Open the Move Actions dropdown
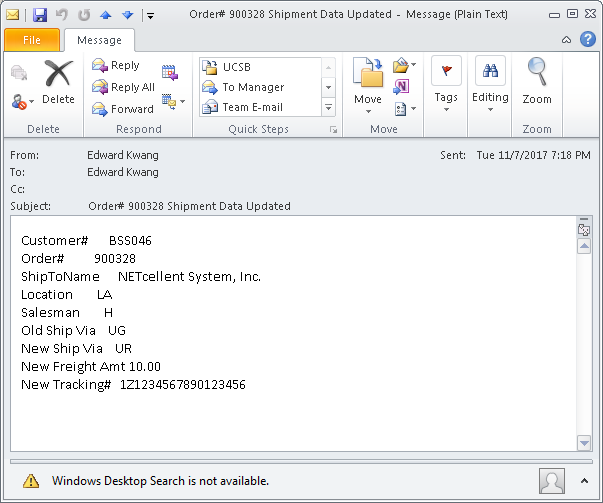 tap(405, 109)
